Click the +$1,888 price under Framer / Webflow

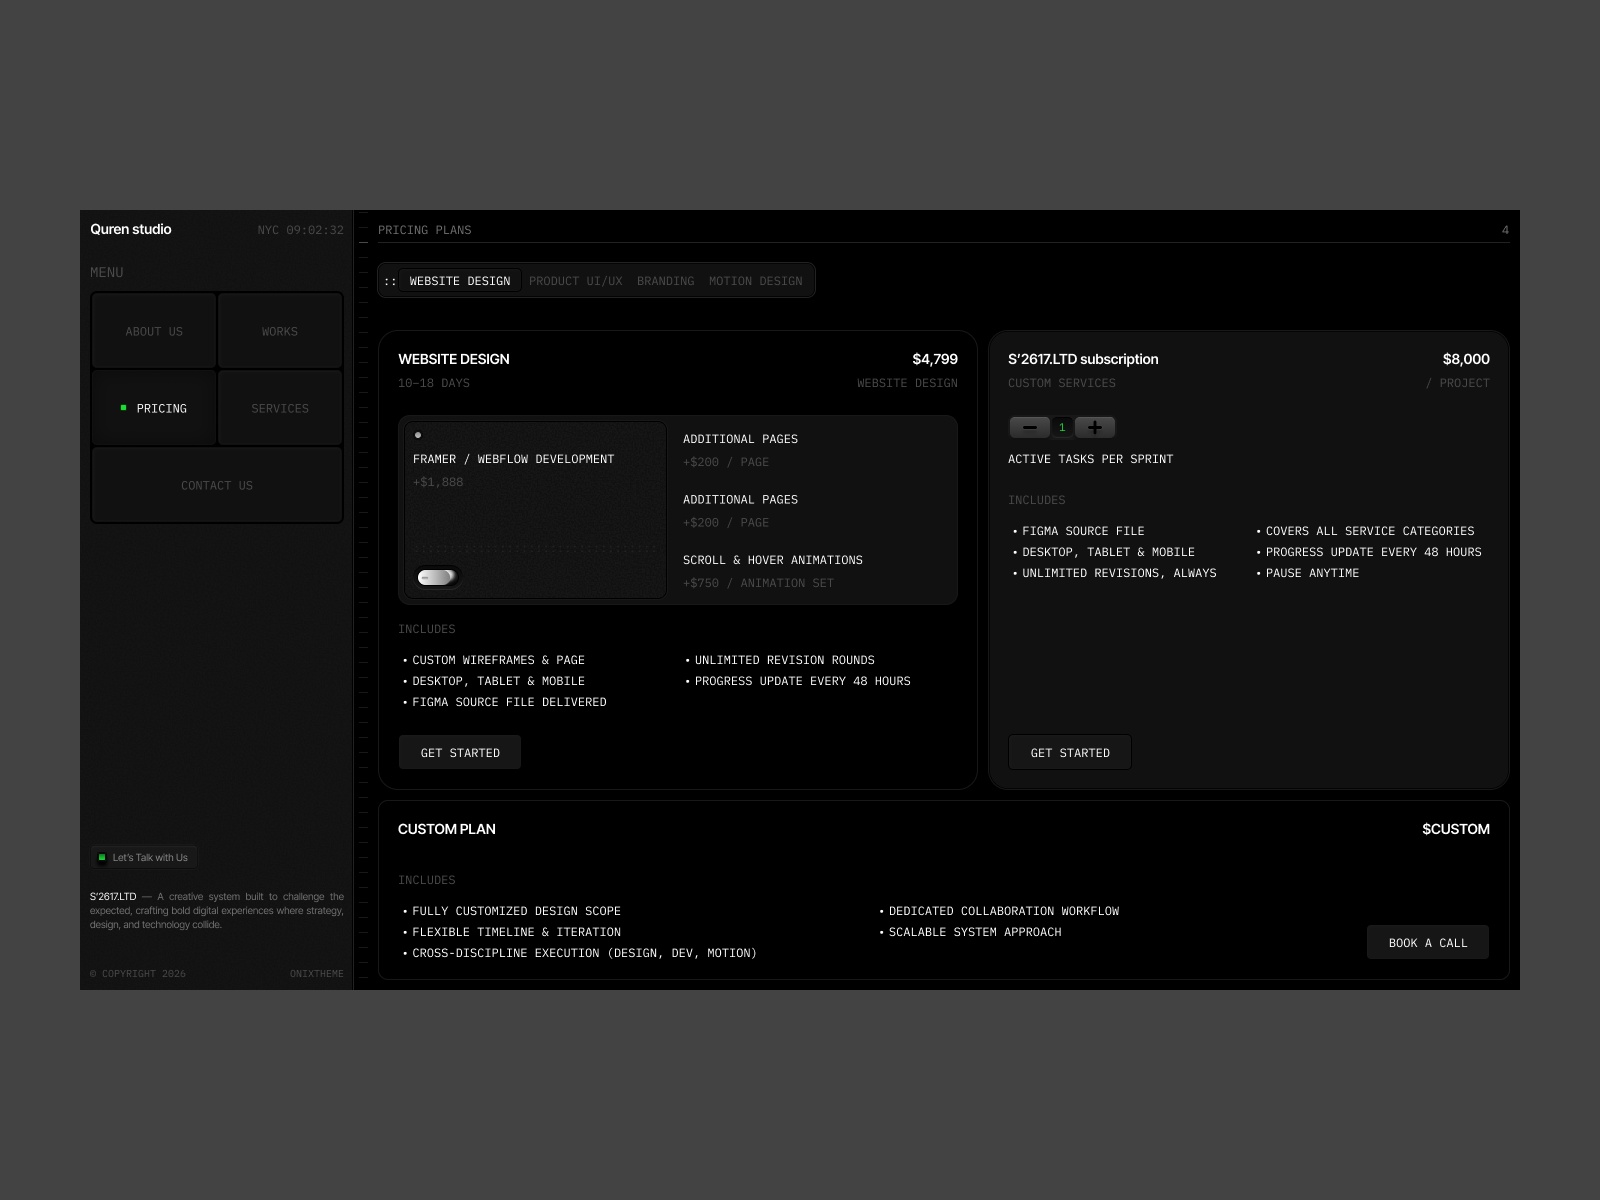pyautogui.click(x=438, y=482)
